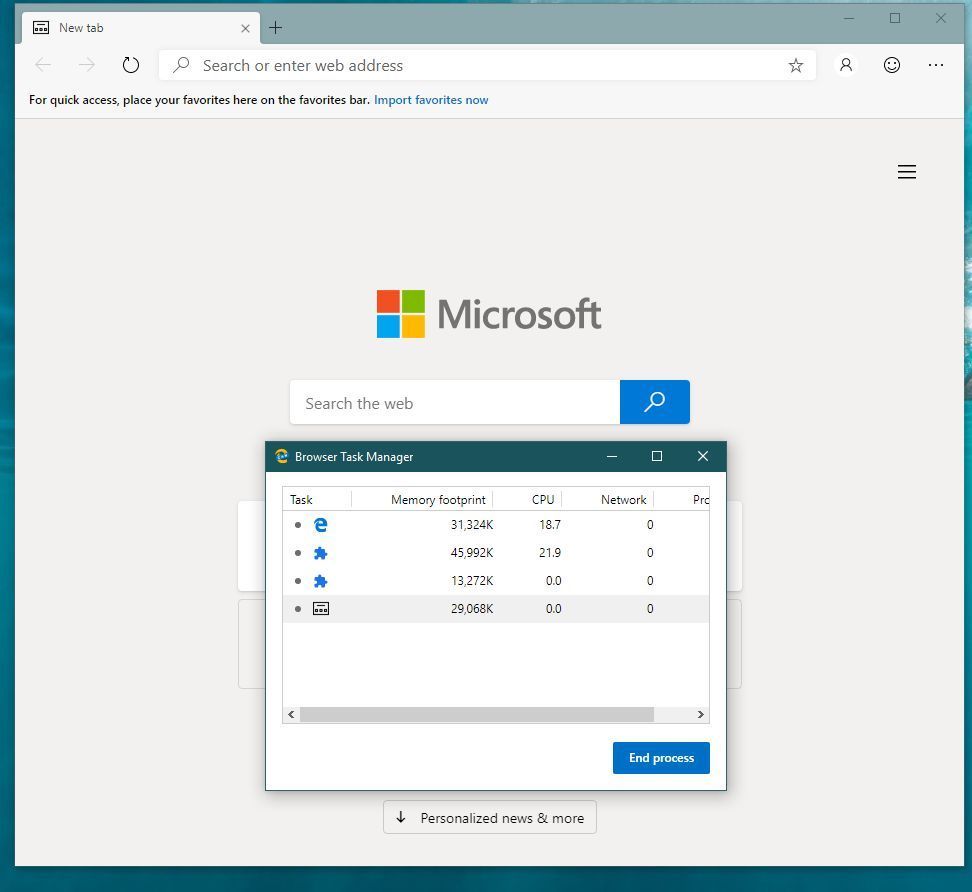
Task: Click task manager scroll right arrow
Action: (700, 715)
